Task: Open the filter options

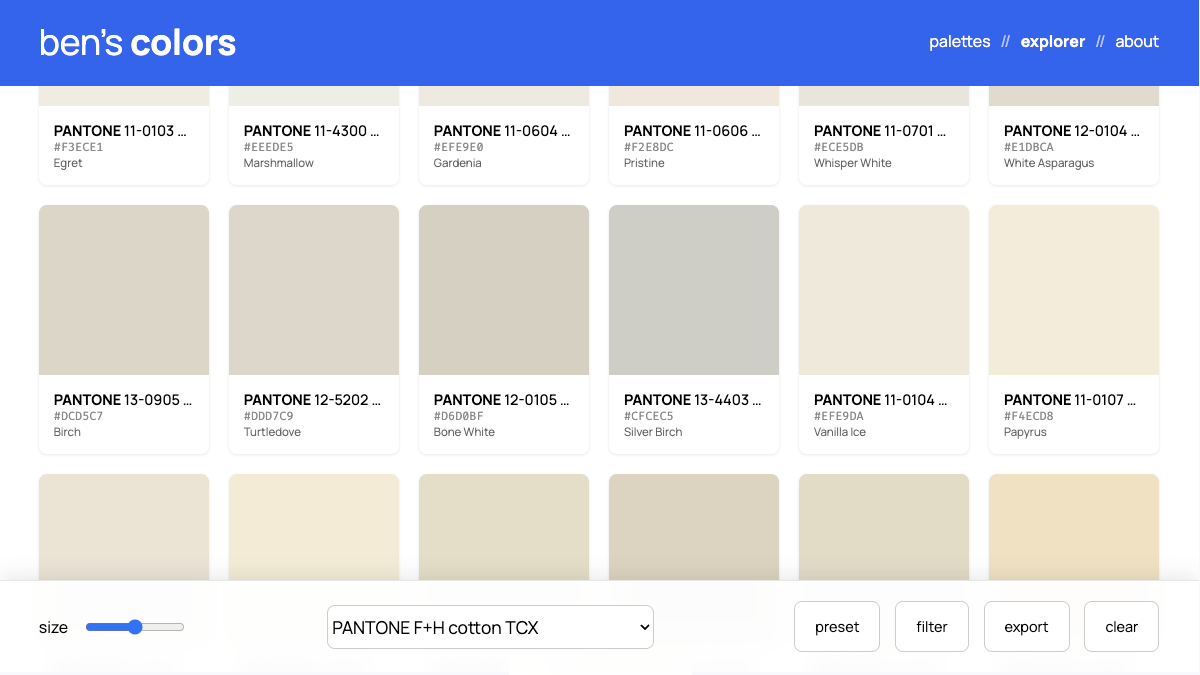Action: (931, 627)
